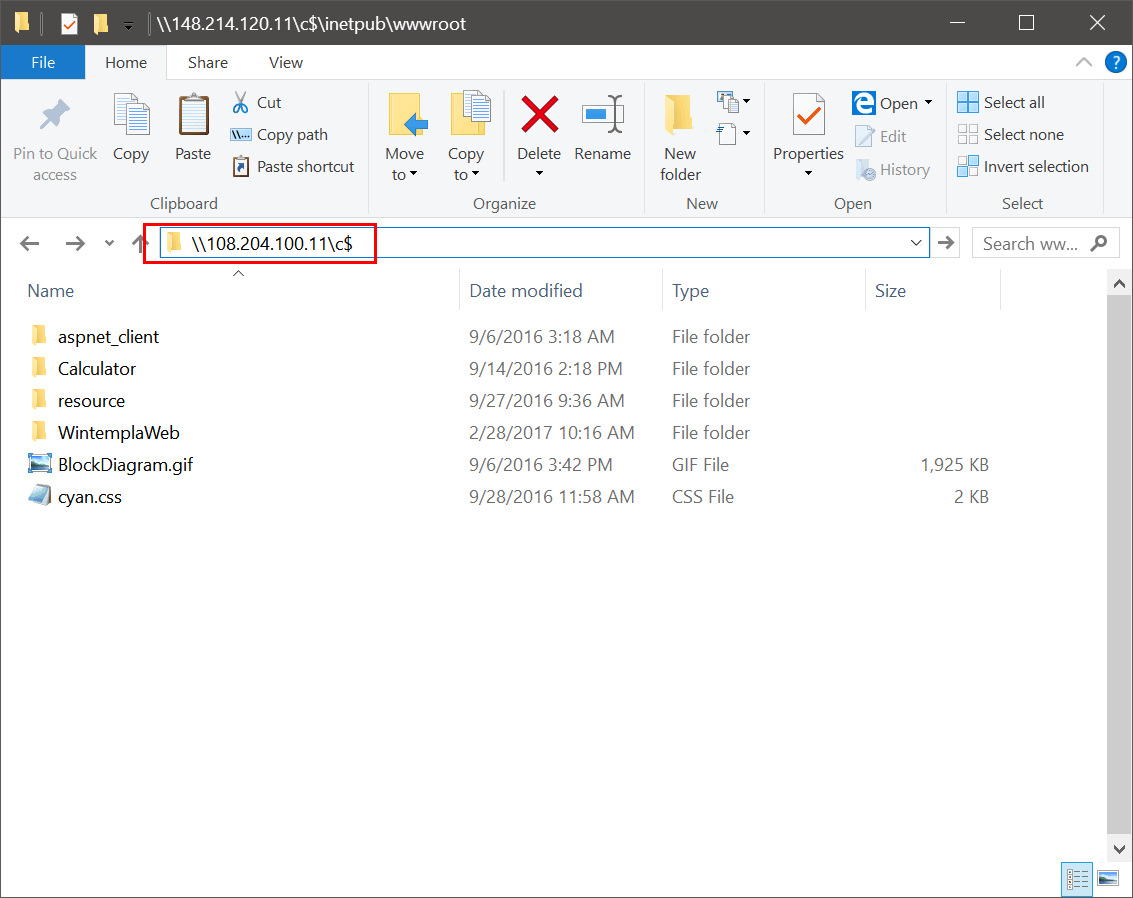Click the Edit button in Open group
The height and width of the screenshot is (898, 1133).
coord(881,137)
